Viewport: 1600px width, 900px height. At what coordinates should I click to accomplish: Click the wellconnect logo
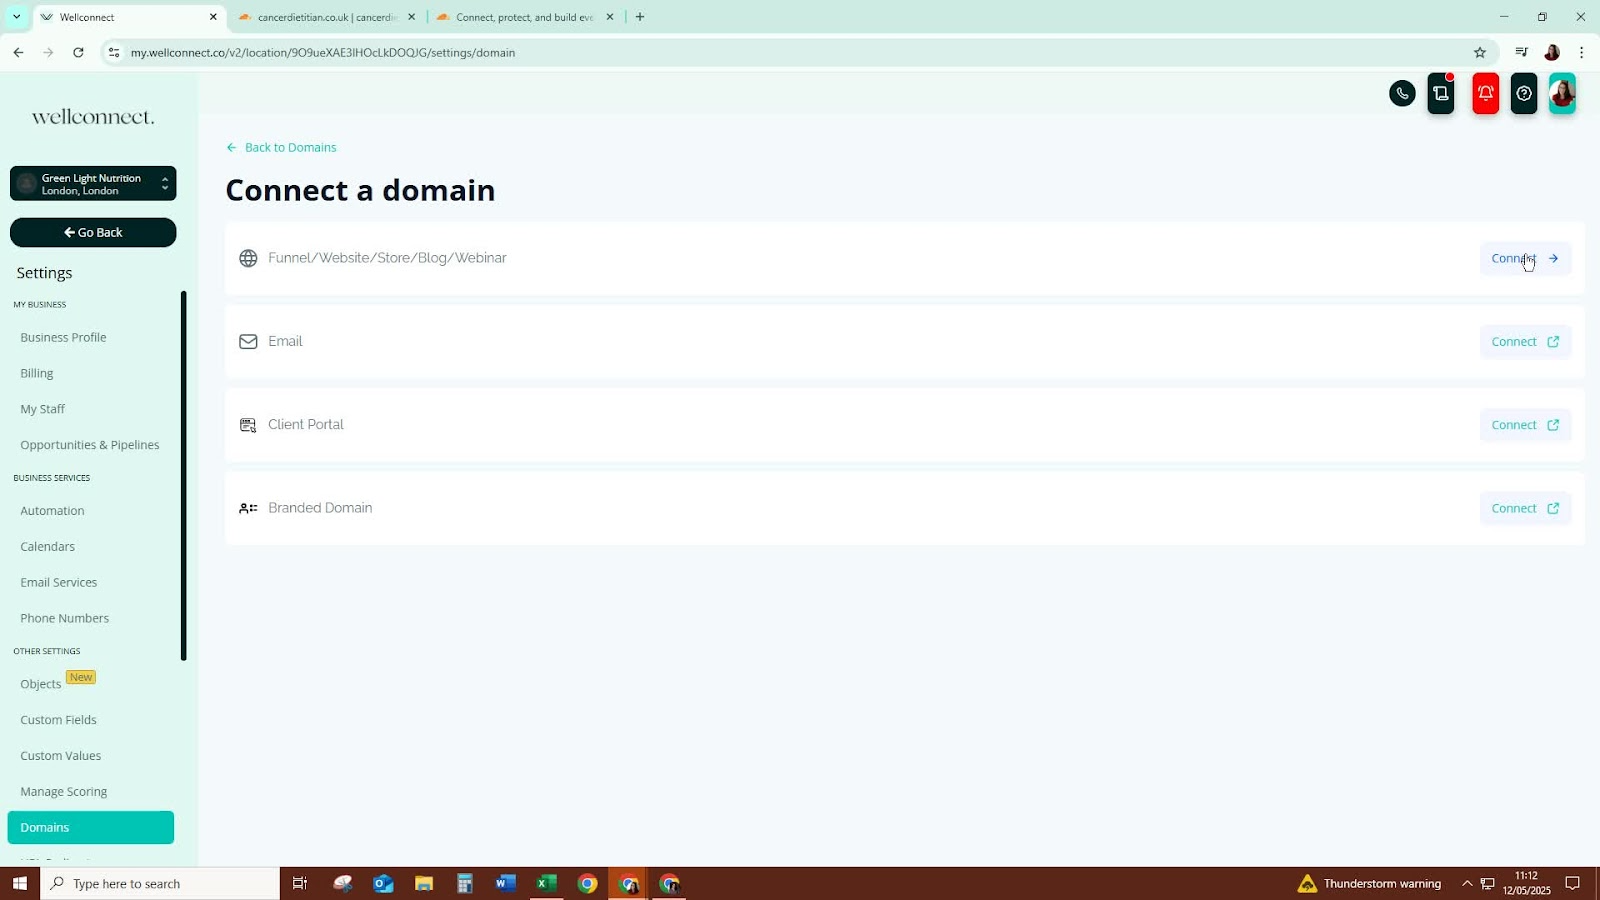point(93,117)
